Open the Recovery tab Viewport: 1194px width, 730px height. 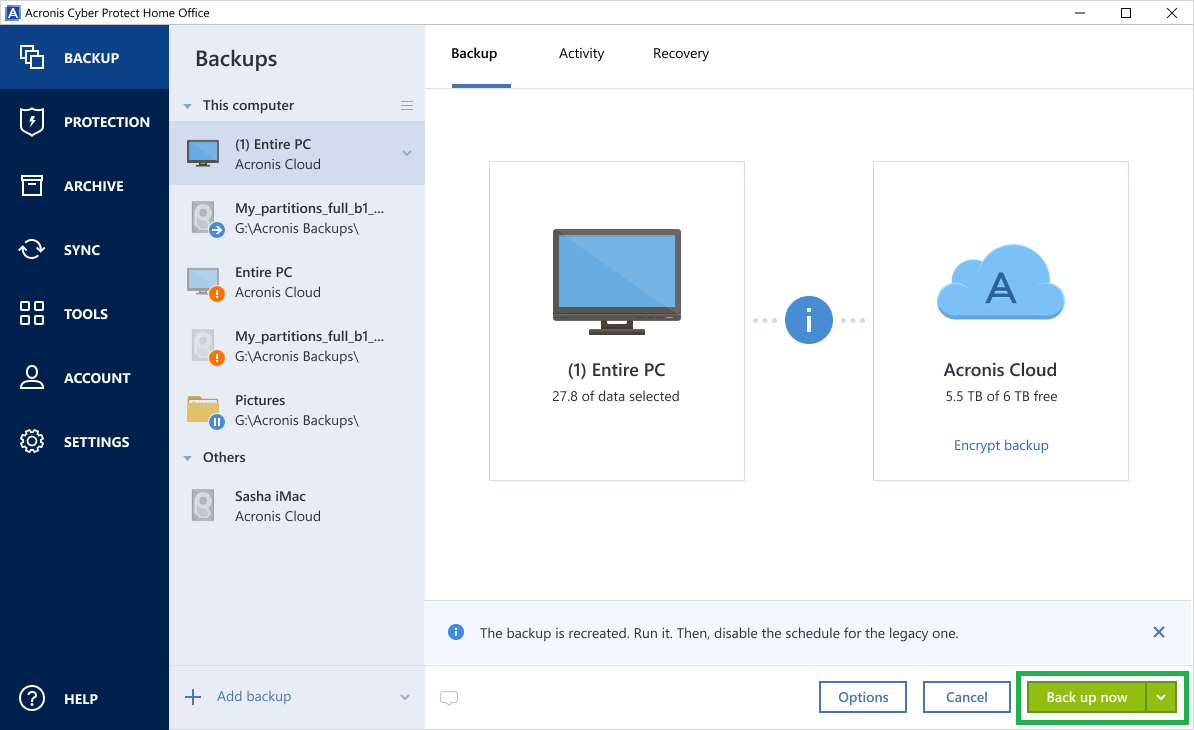(681, 53)
